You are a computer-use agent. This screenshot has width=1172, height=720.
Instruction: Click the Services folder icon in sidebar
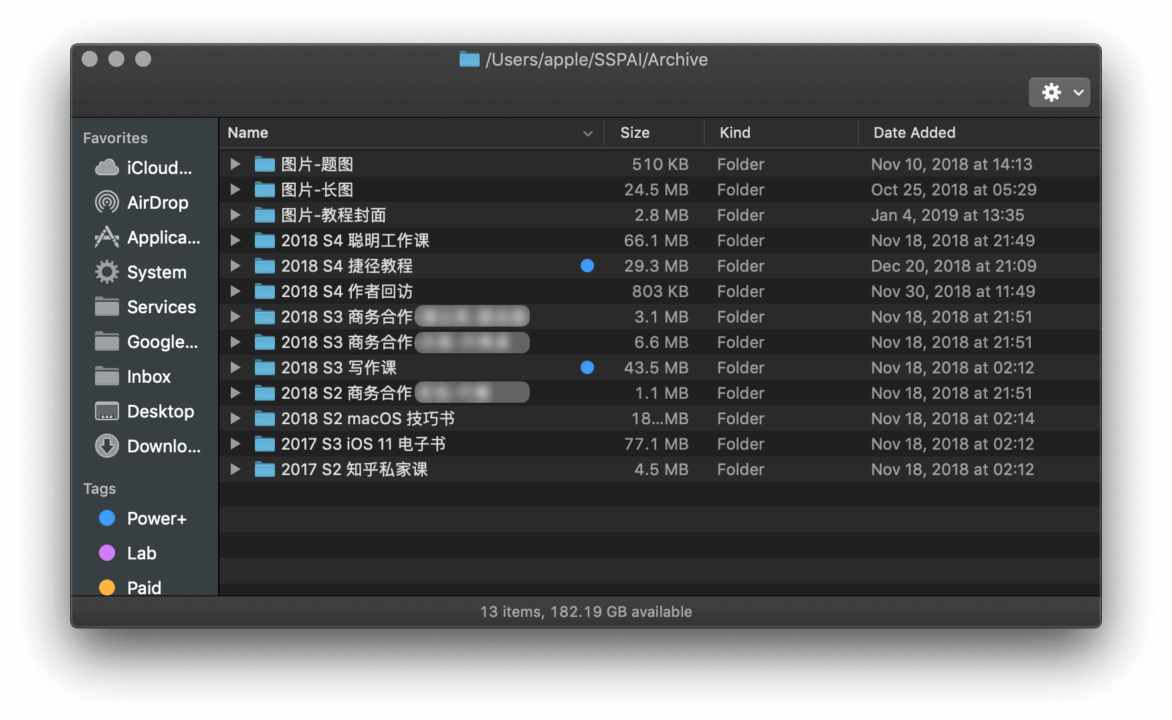point(107,307)
